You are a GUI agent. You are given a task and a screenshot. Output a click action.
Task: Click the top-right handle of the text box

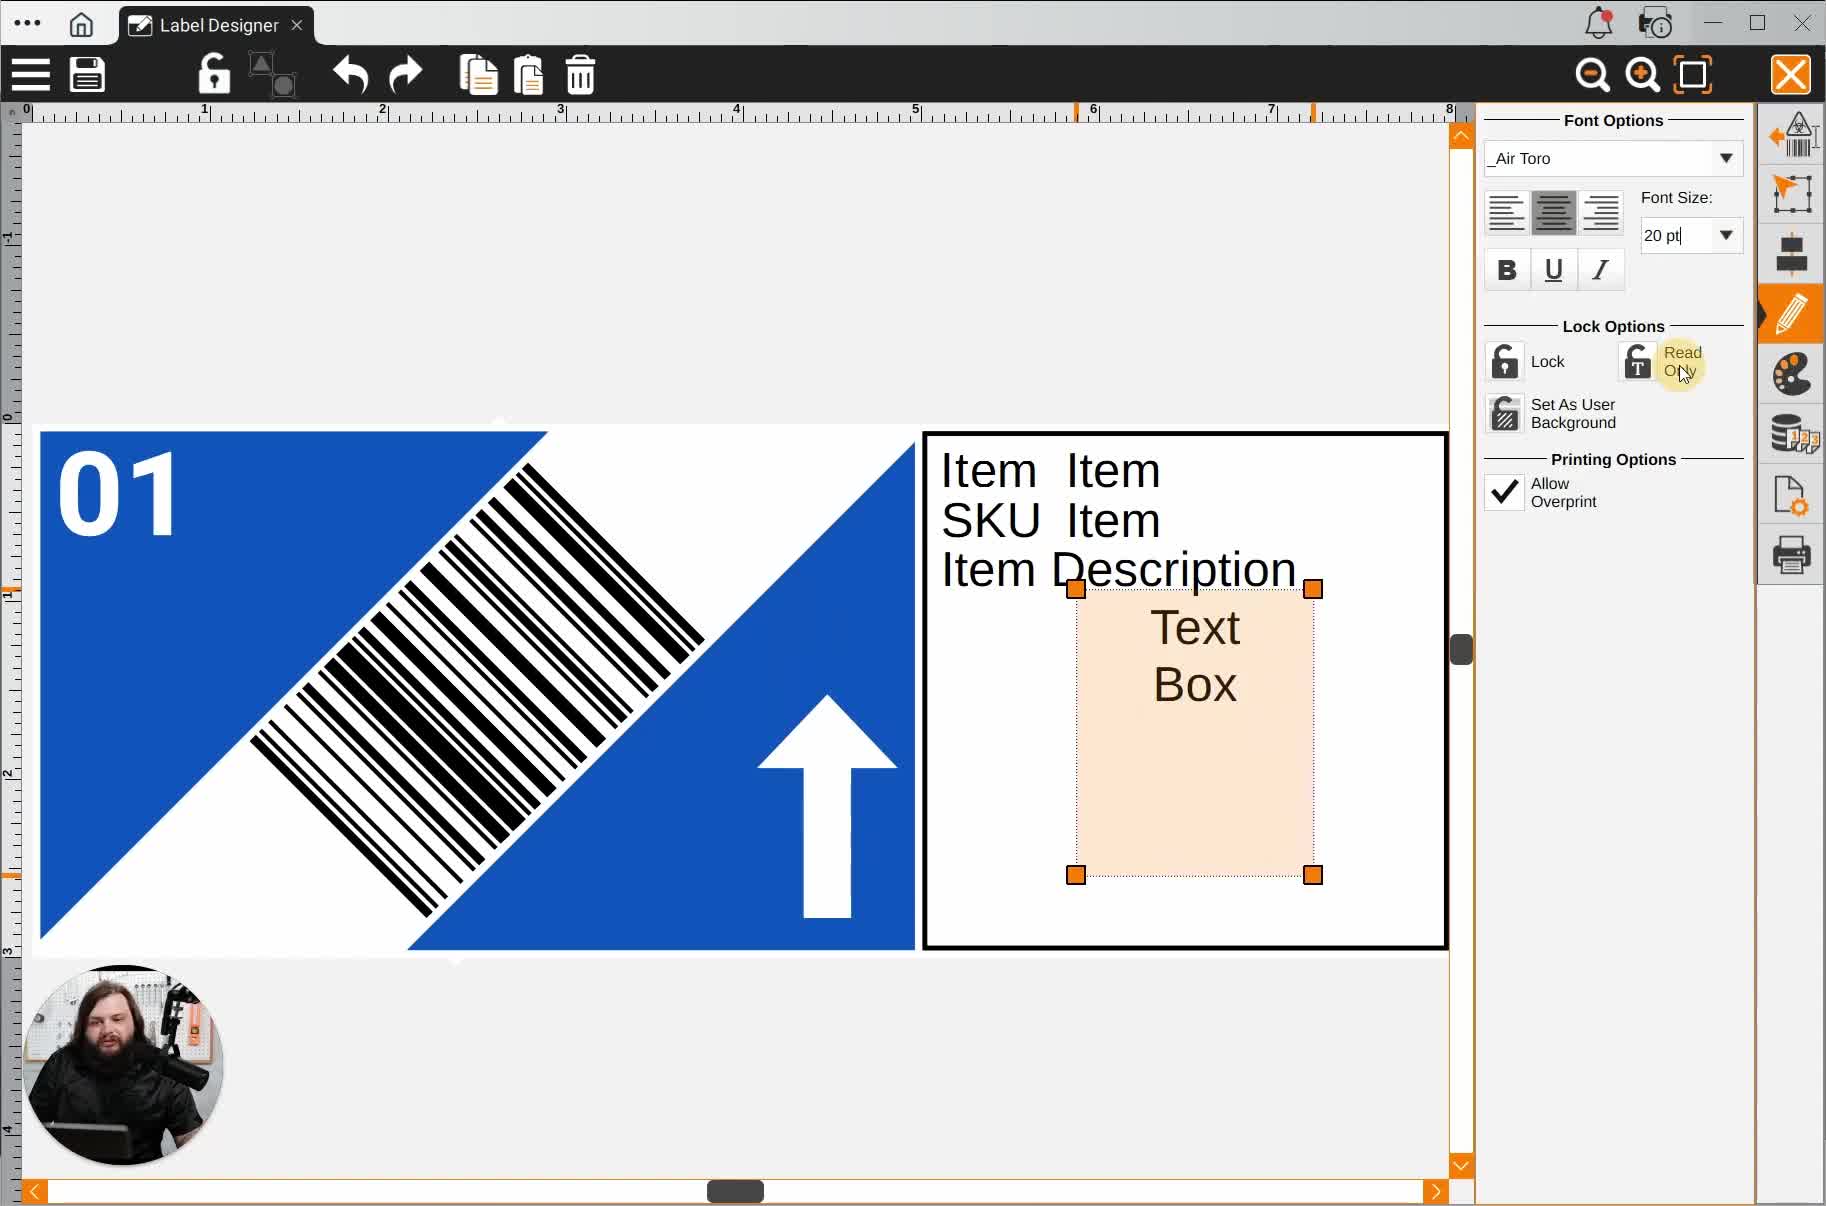(1314, 589)
